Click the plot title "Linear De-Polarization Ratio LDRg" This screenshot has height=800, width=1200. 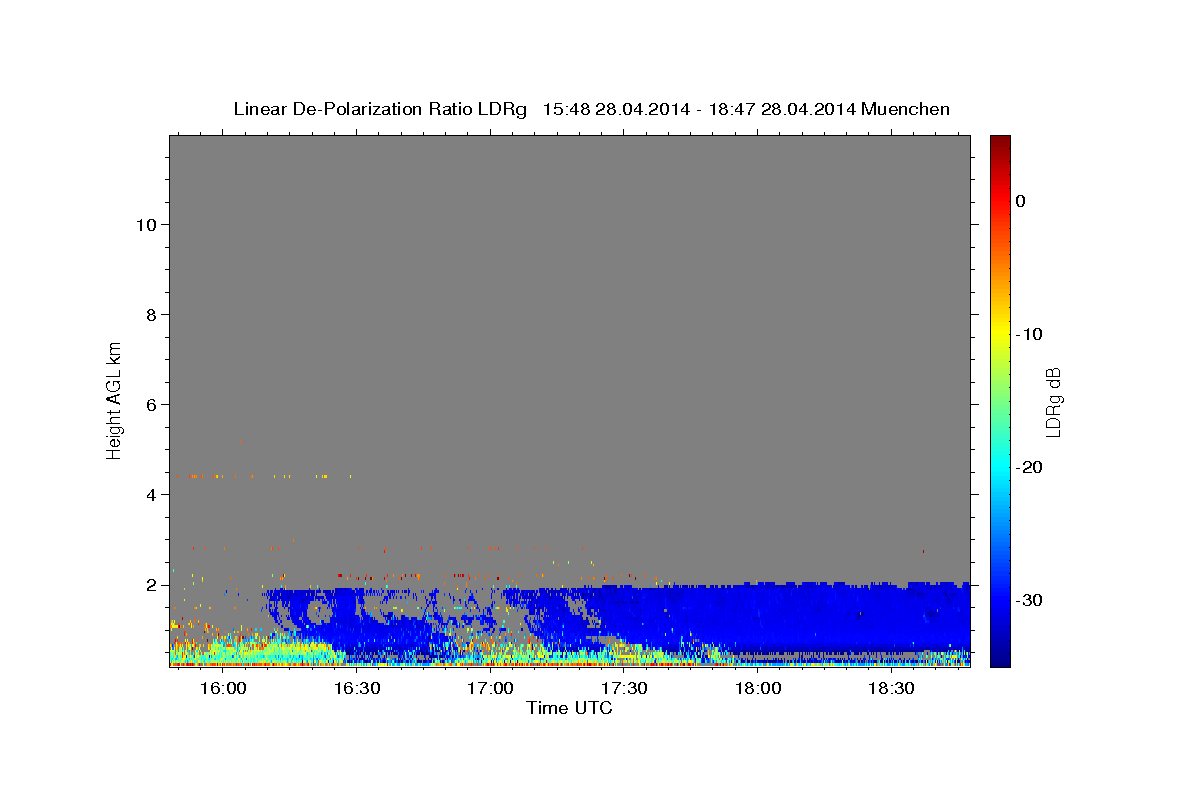pyautogui.click(x=379, y=109)
